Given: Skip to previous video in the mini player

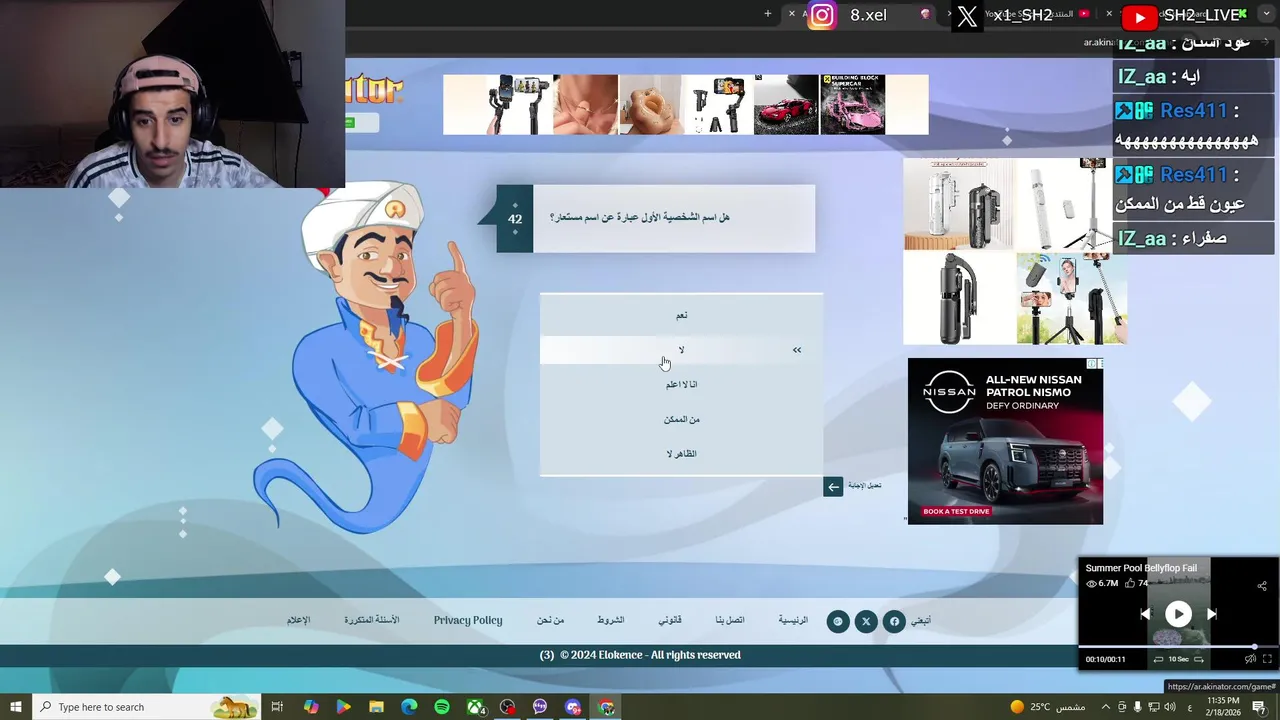Looking at the screenshot, I should click(x=1145, y=614).
